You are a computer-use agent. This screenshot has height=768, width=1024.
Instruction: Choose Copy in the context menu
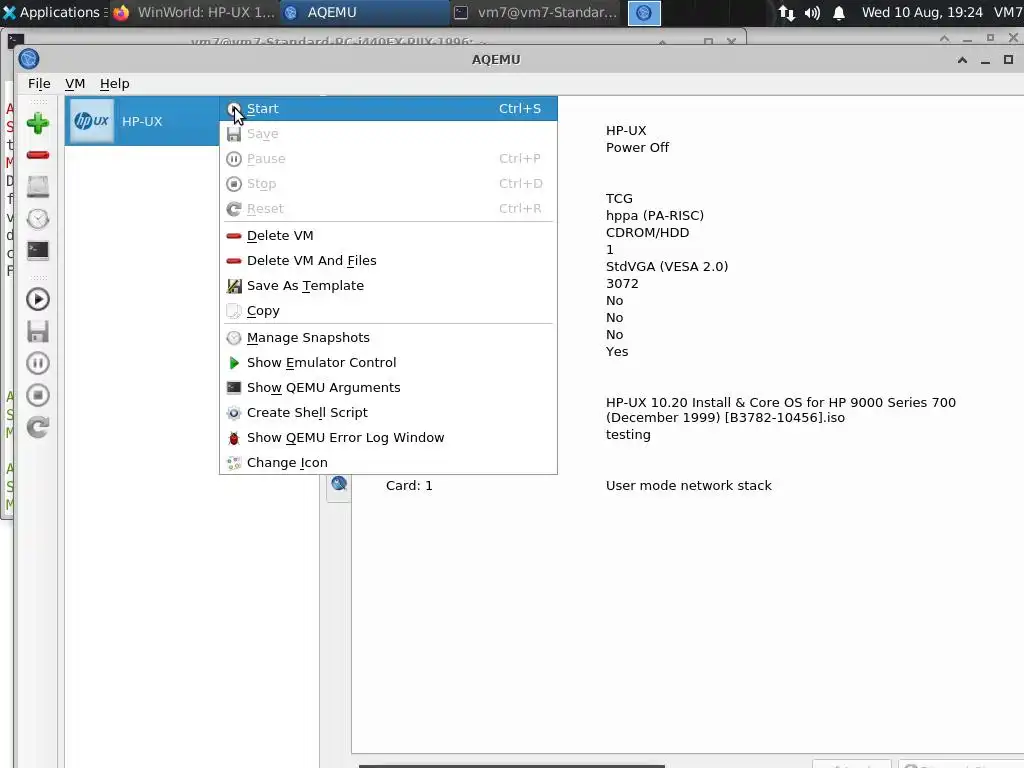pyautogui.click(x=389, y=311)
